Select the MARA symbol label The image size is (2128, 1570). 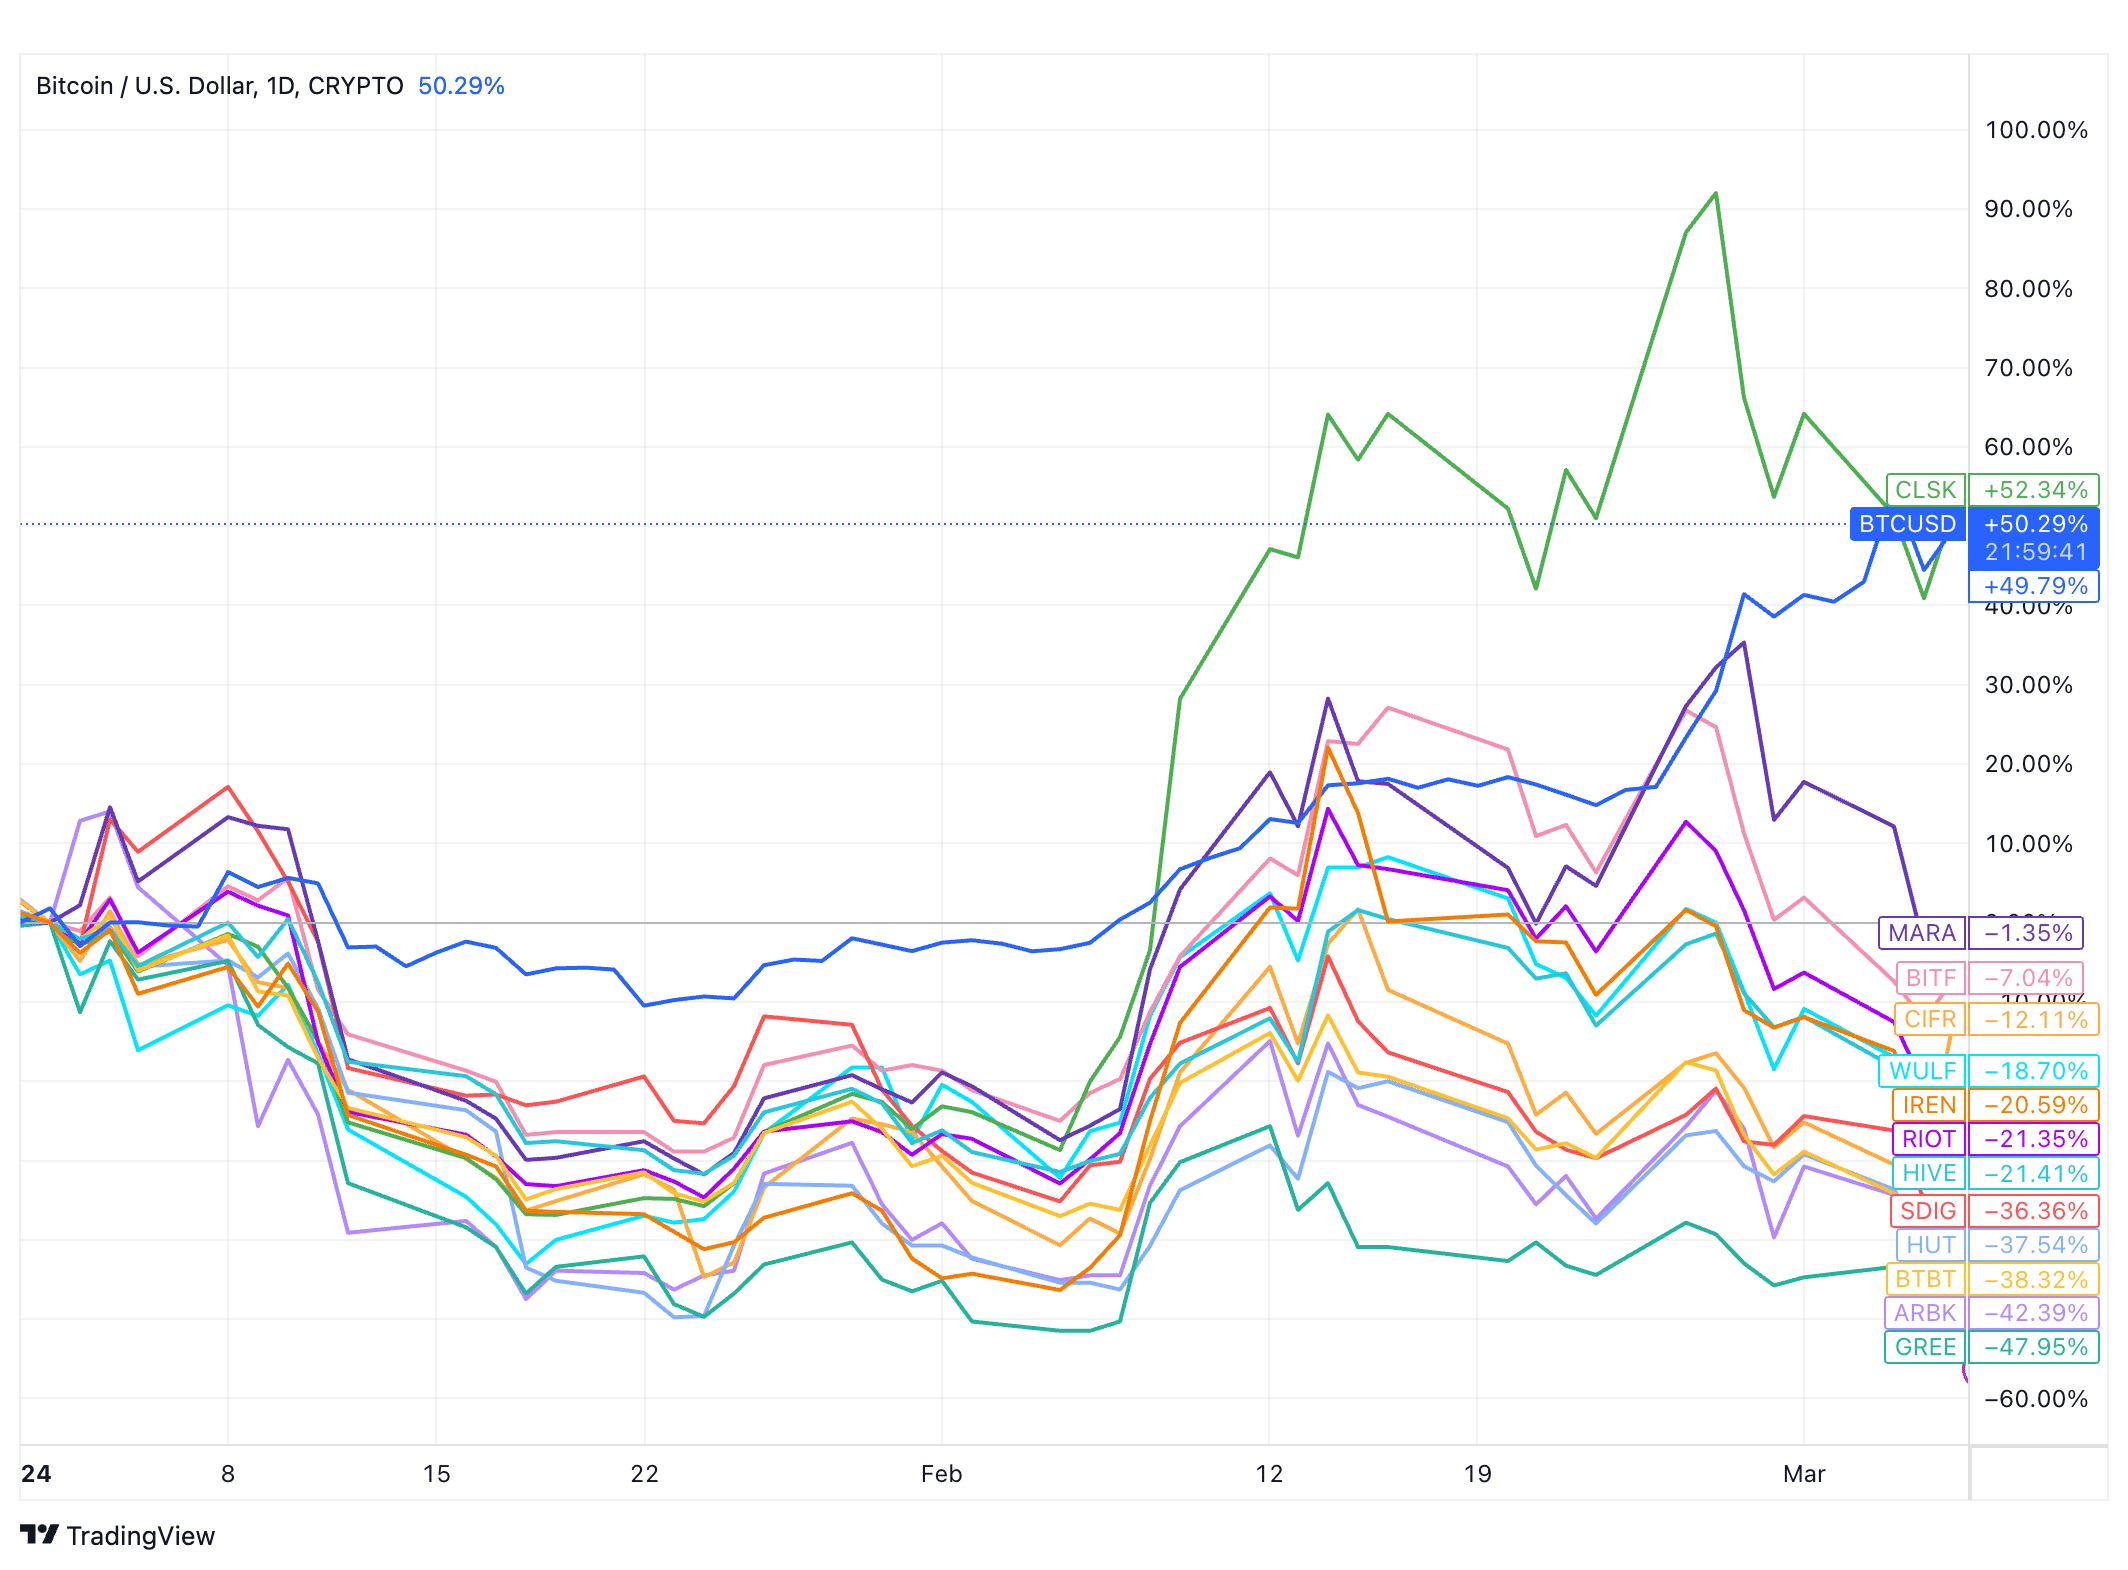coord(1921,933)
